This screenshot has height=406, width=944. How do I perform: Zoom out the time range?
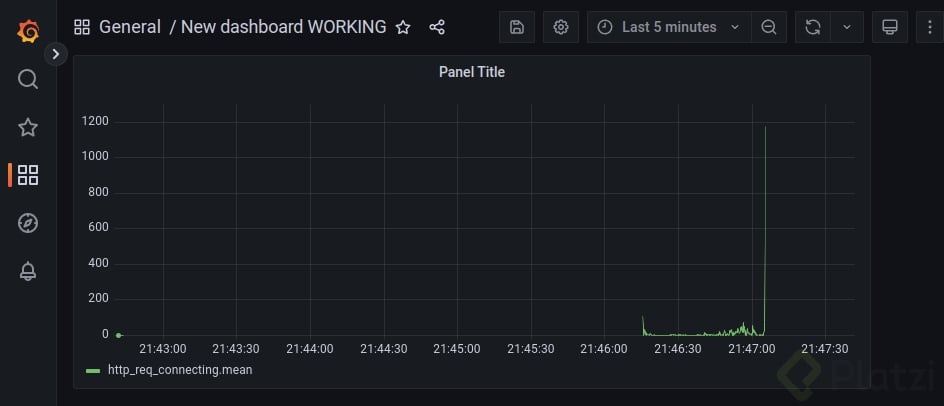pyautogui.click(x=769, y=27)
